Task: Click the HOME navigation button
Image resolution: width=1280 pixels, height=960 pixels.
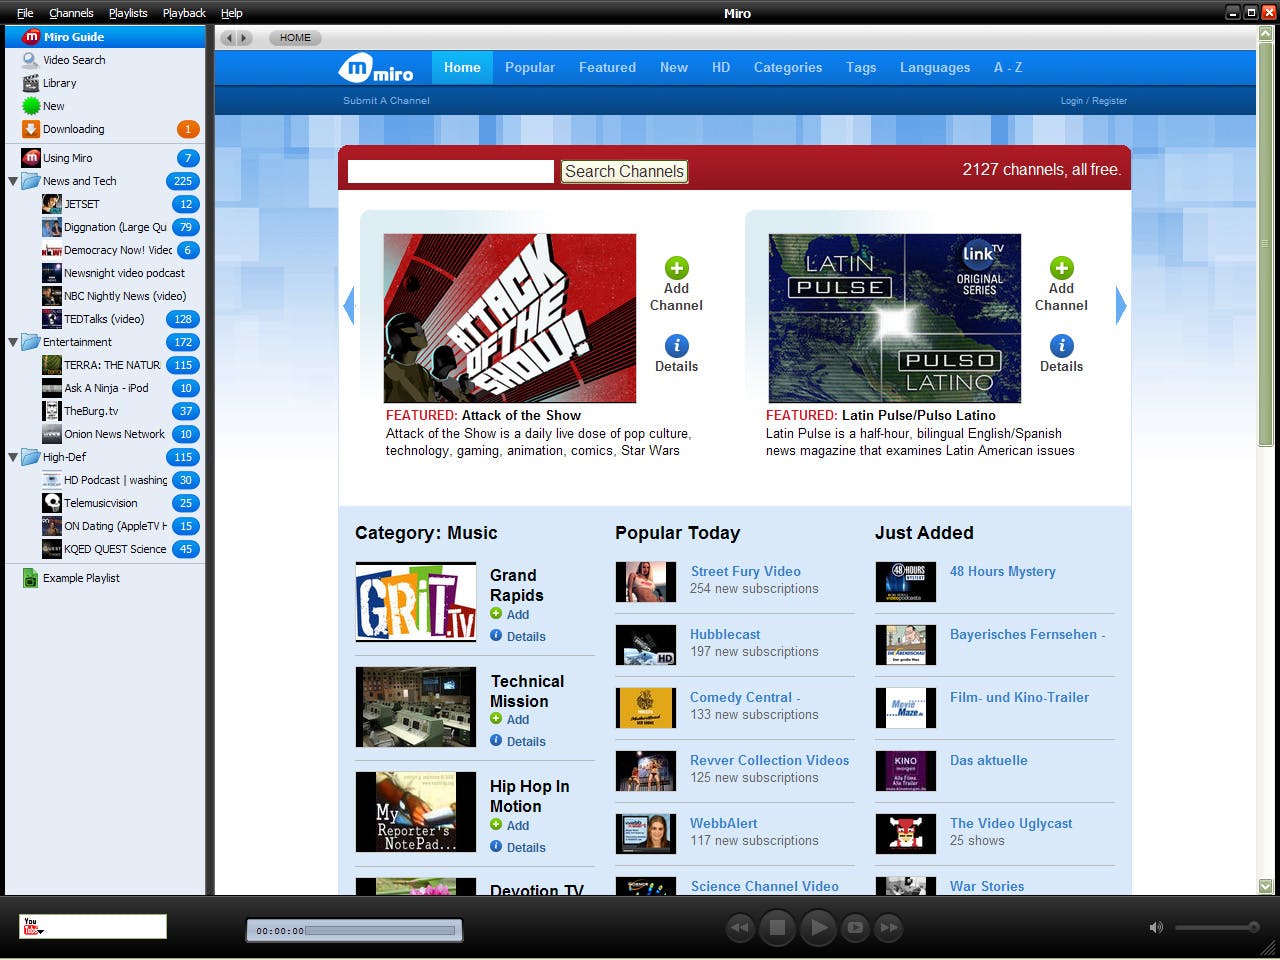Action: pos(295,38)
